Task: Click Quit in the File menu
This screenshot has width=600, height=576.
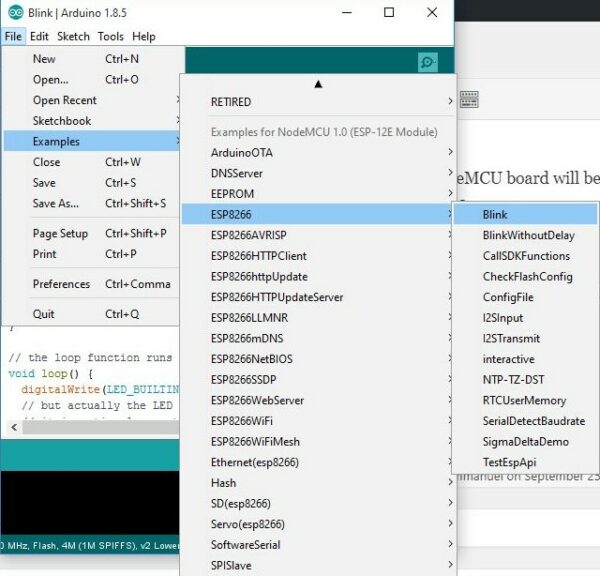Action: point(44,314)
